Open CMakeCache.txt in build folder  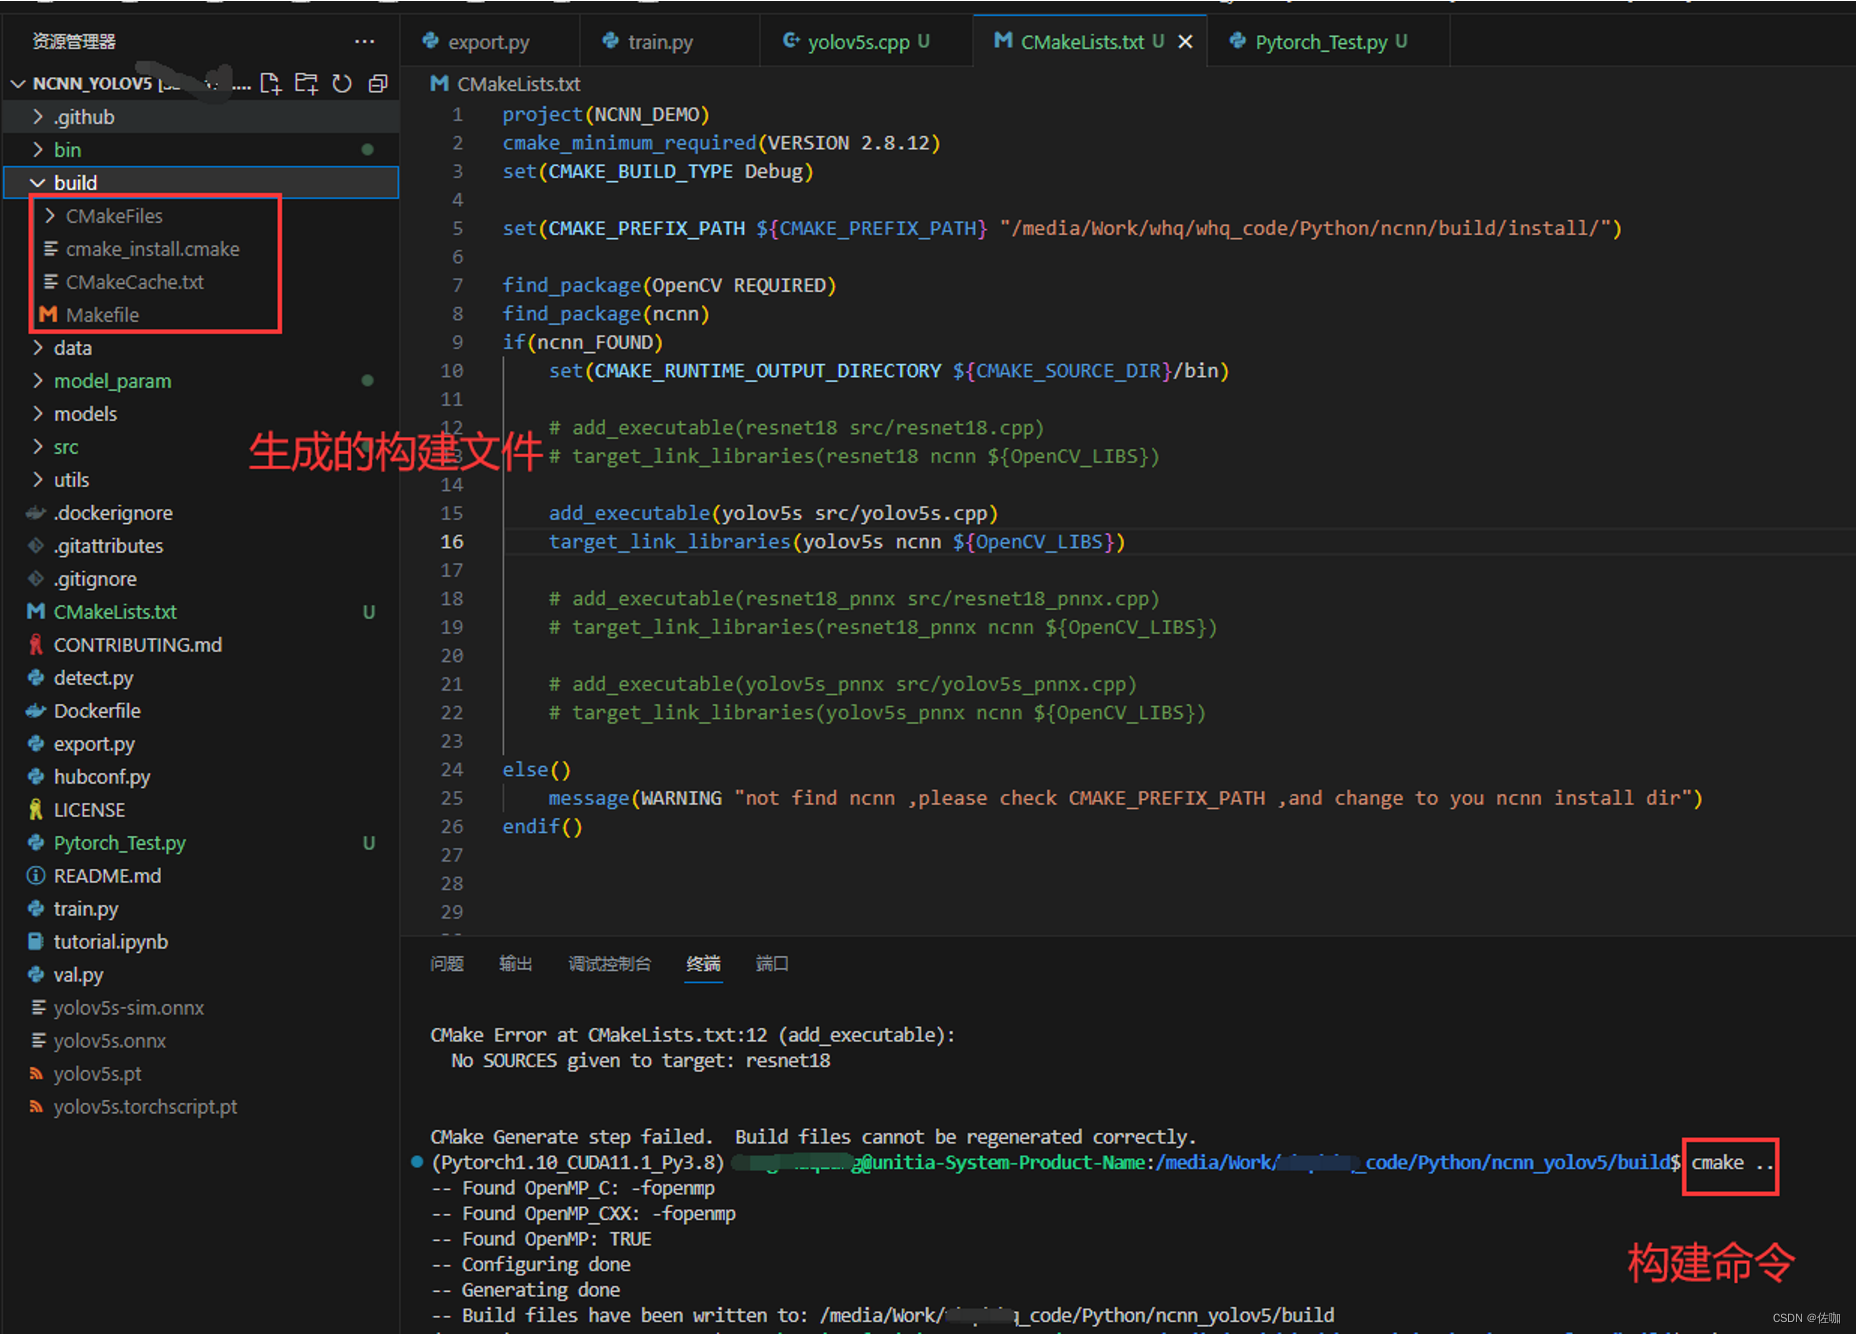coord(200,282)
